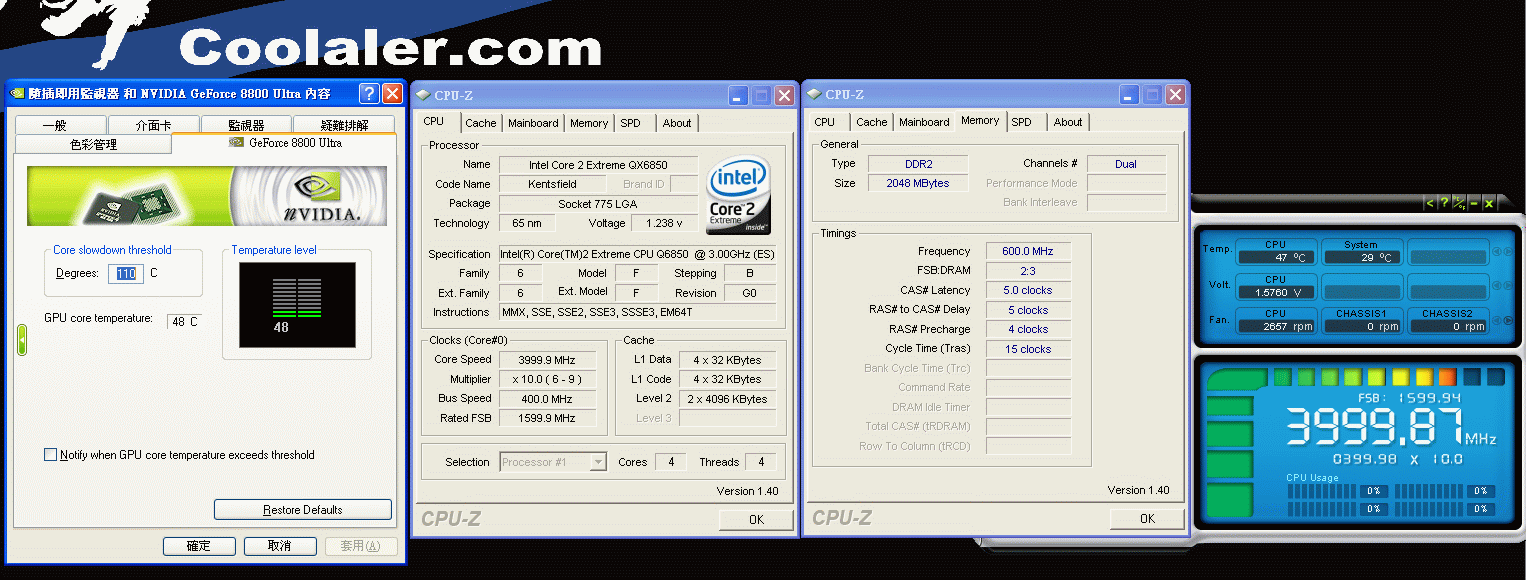Viewport: 1526px width, 580px height.
Task: Click right arrow beside the Fan row
Action: pyautogui.click(x=1508, y=321)
